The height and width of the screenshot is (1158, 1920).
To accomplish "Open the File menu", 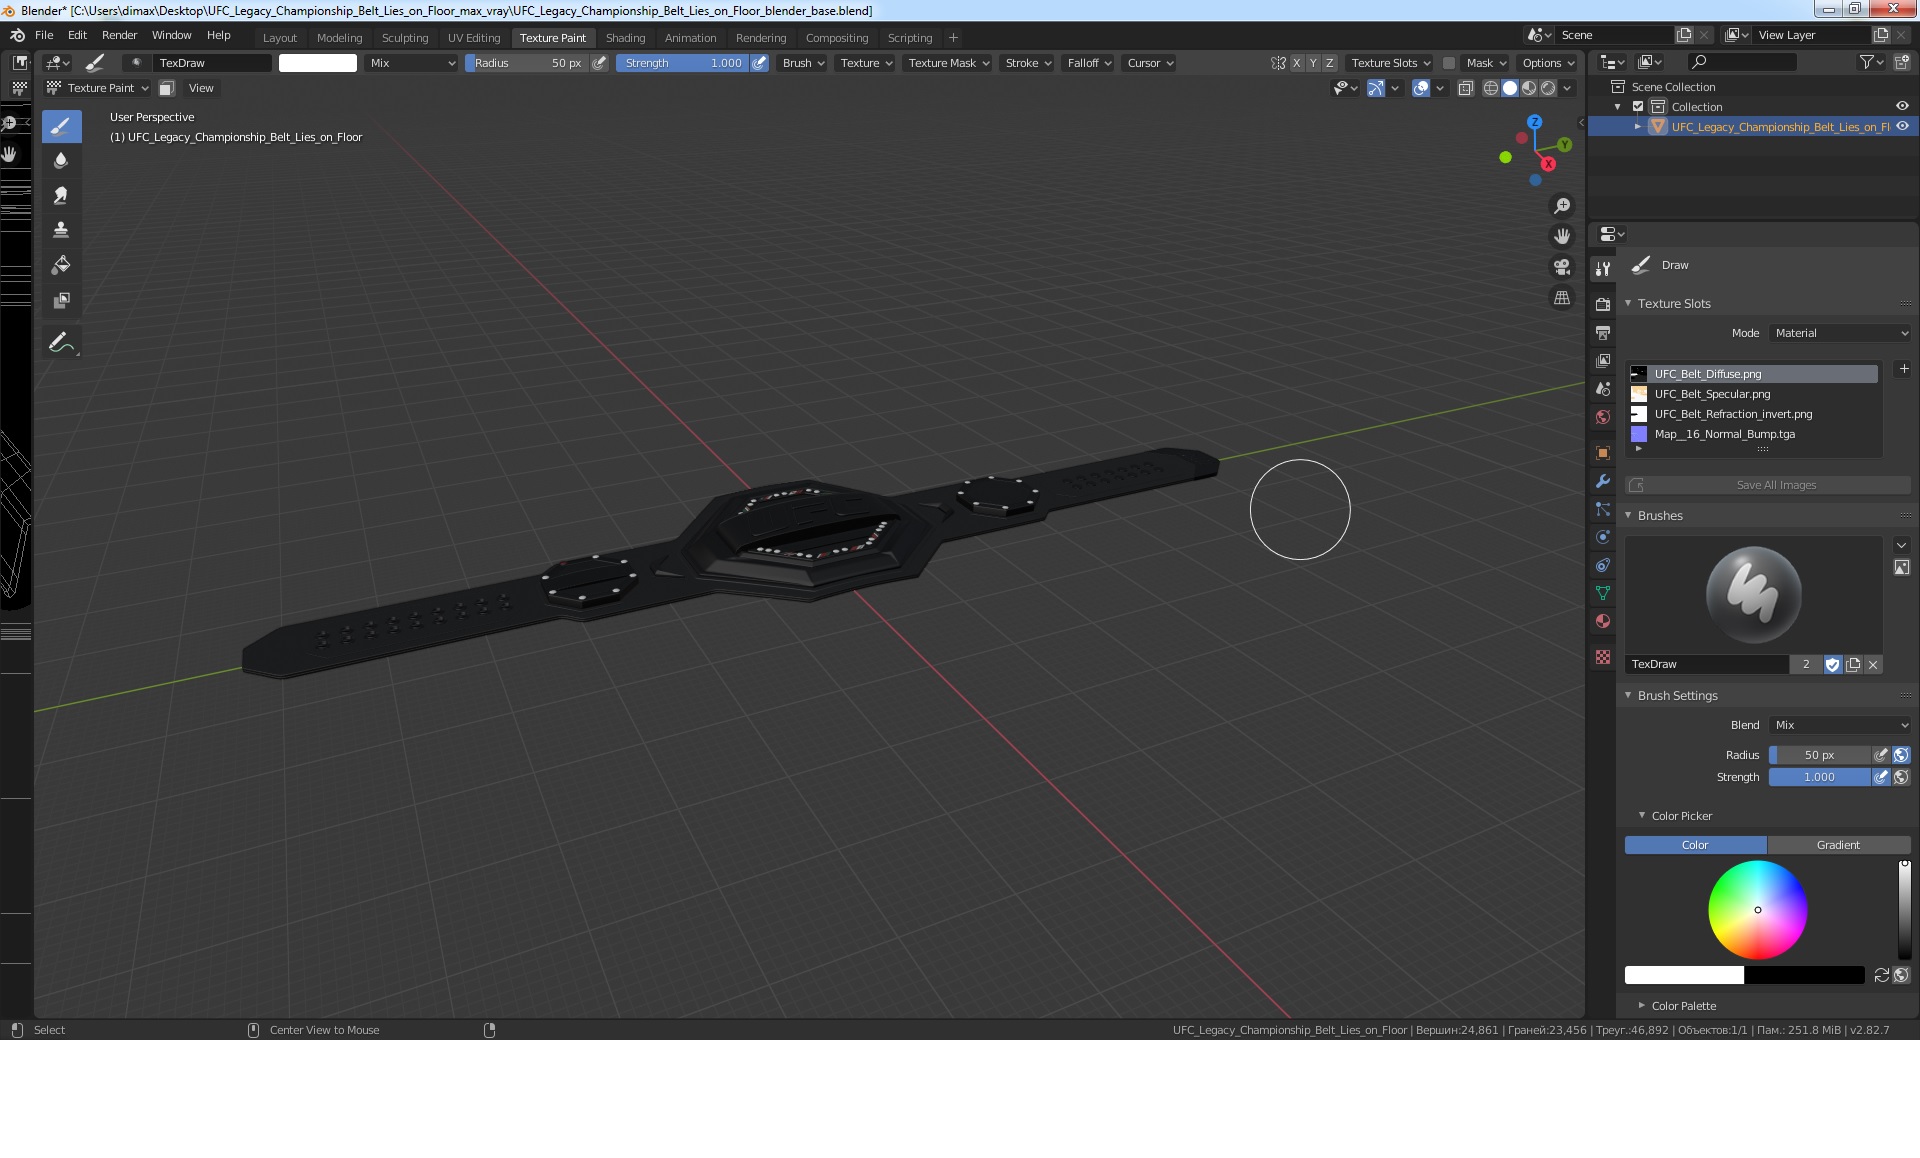I will 44,35.
